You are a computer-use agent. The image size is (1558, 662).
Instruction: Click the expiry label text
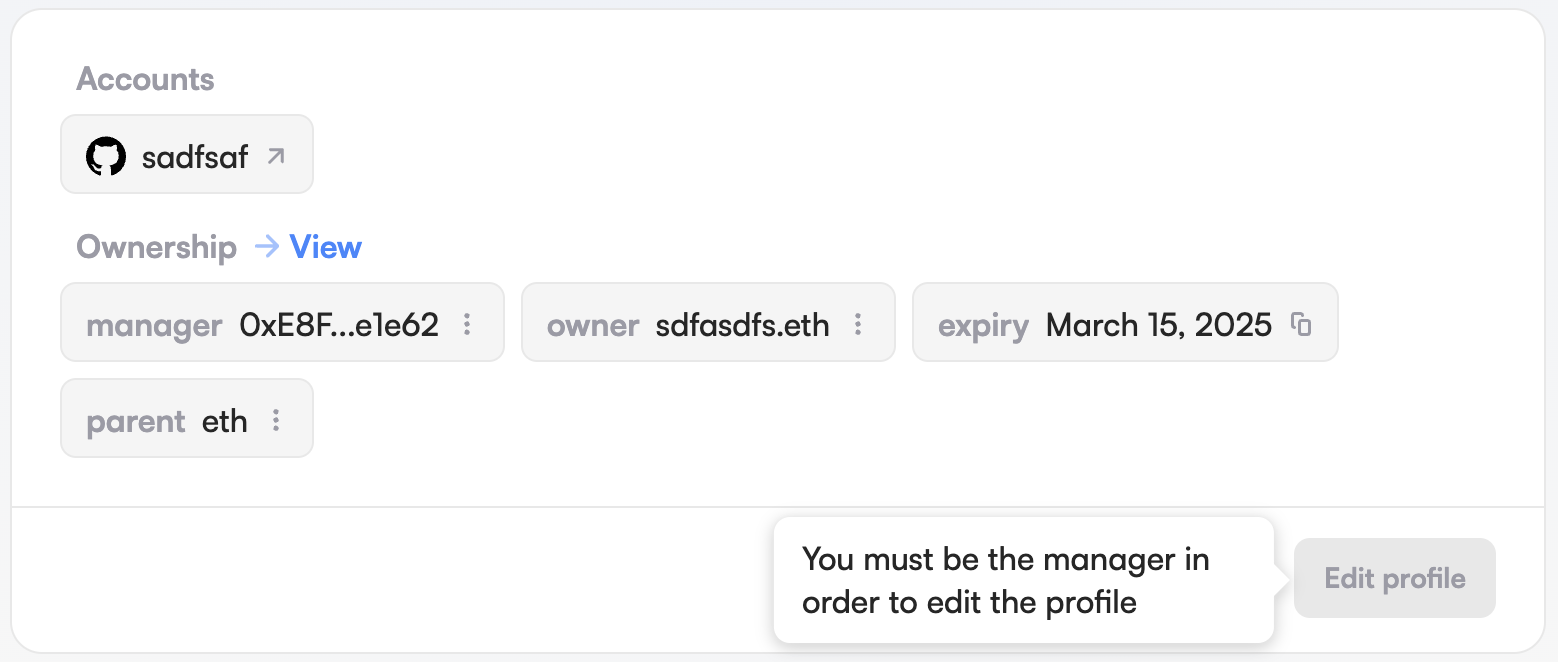(x=983, y=325)
